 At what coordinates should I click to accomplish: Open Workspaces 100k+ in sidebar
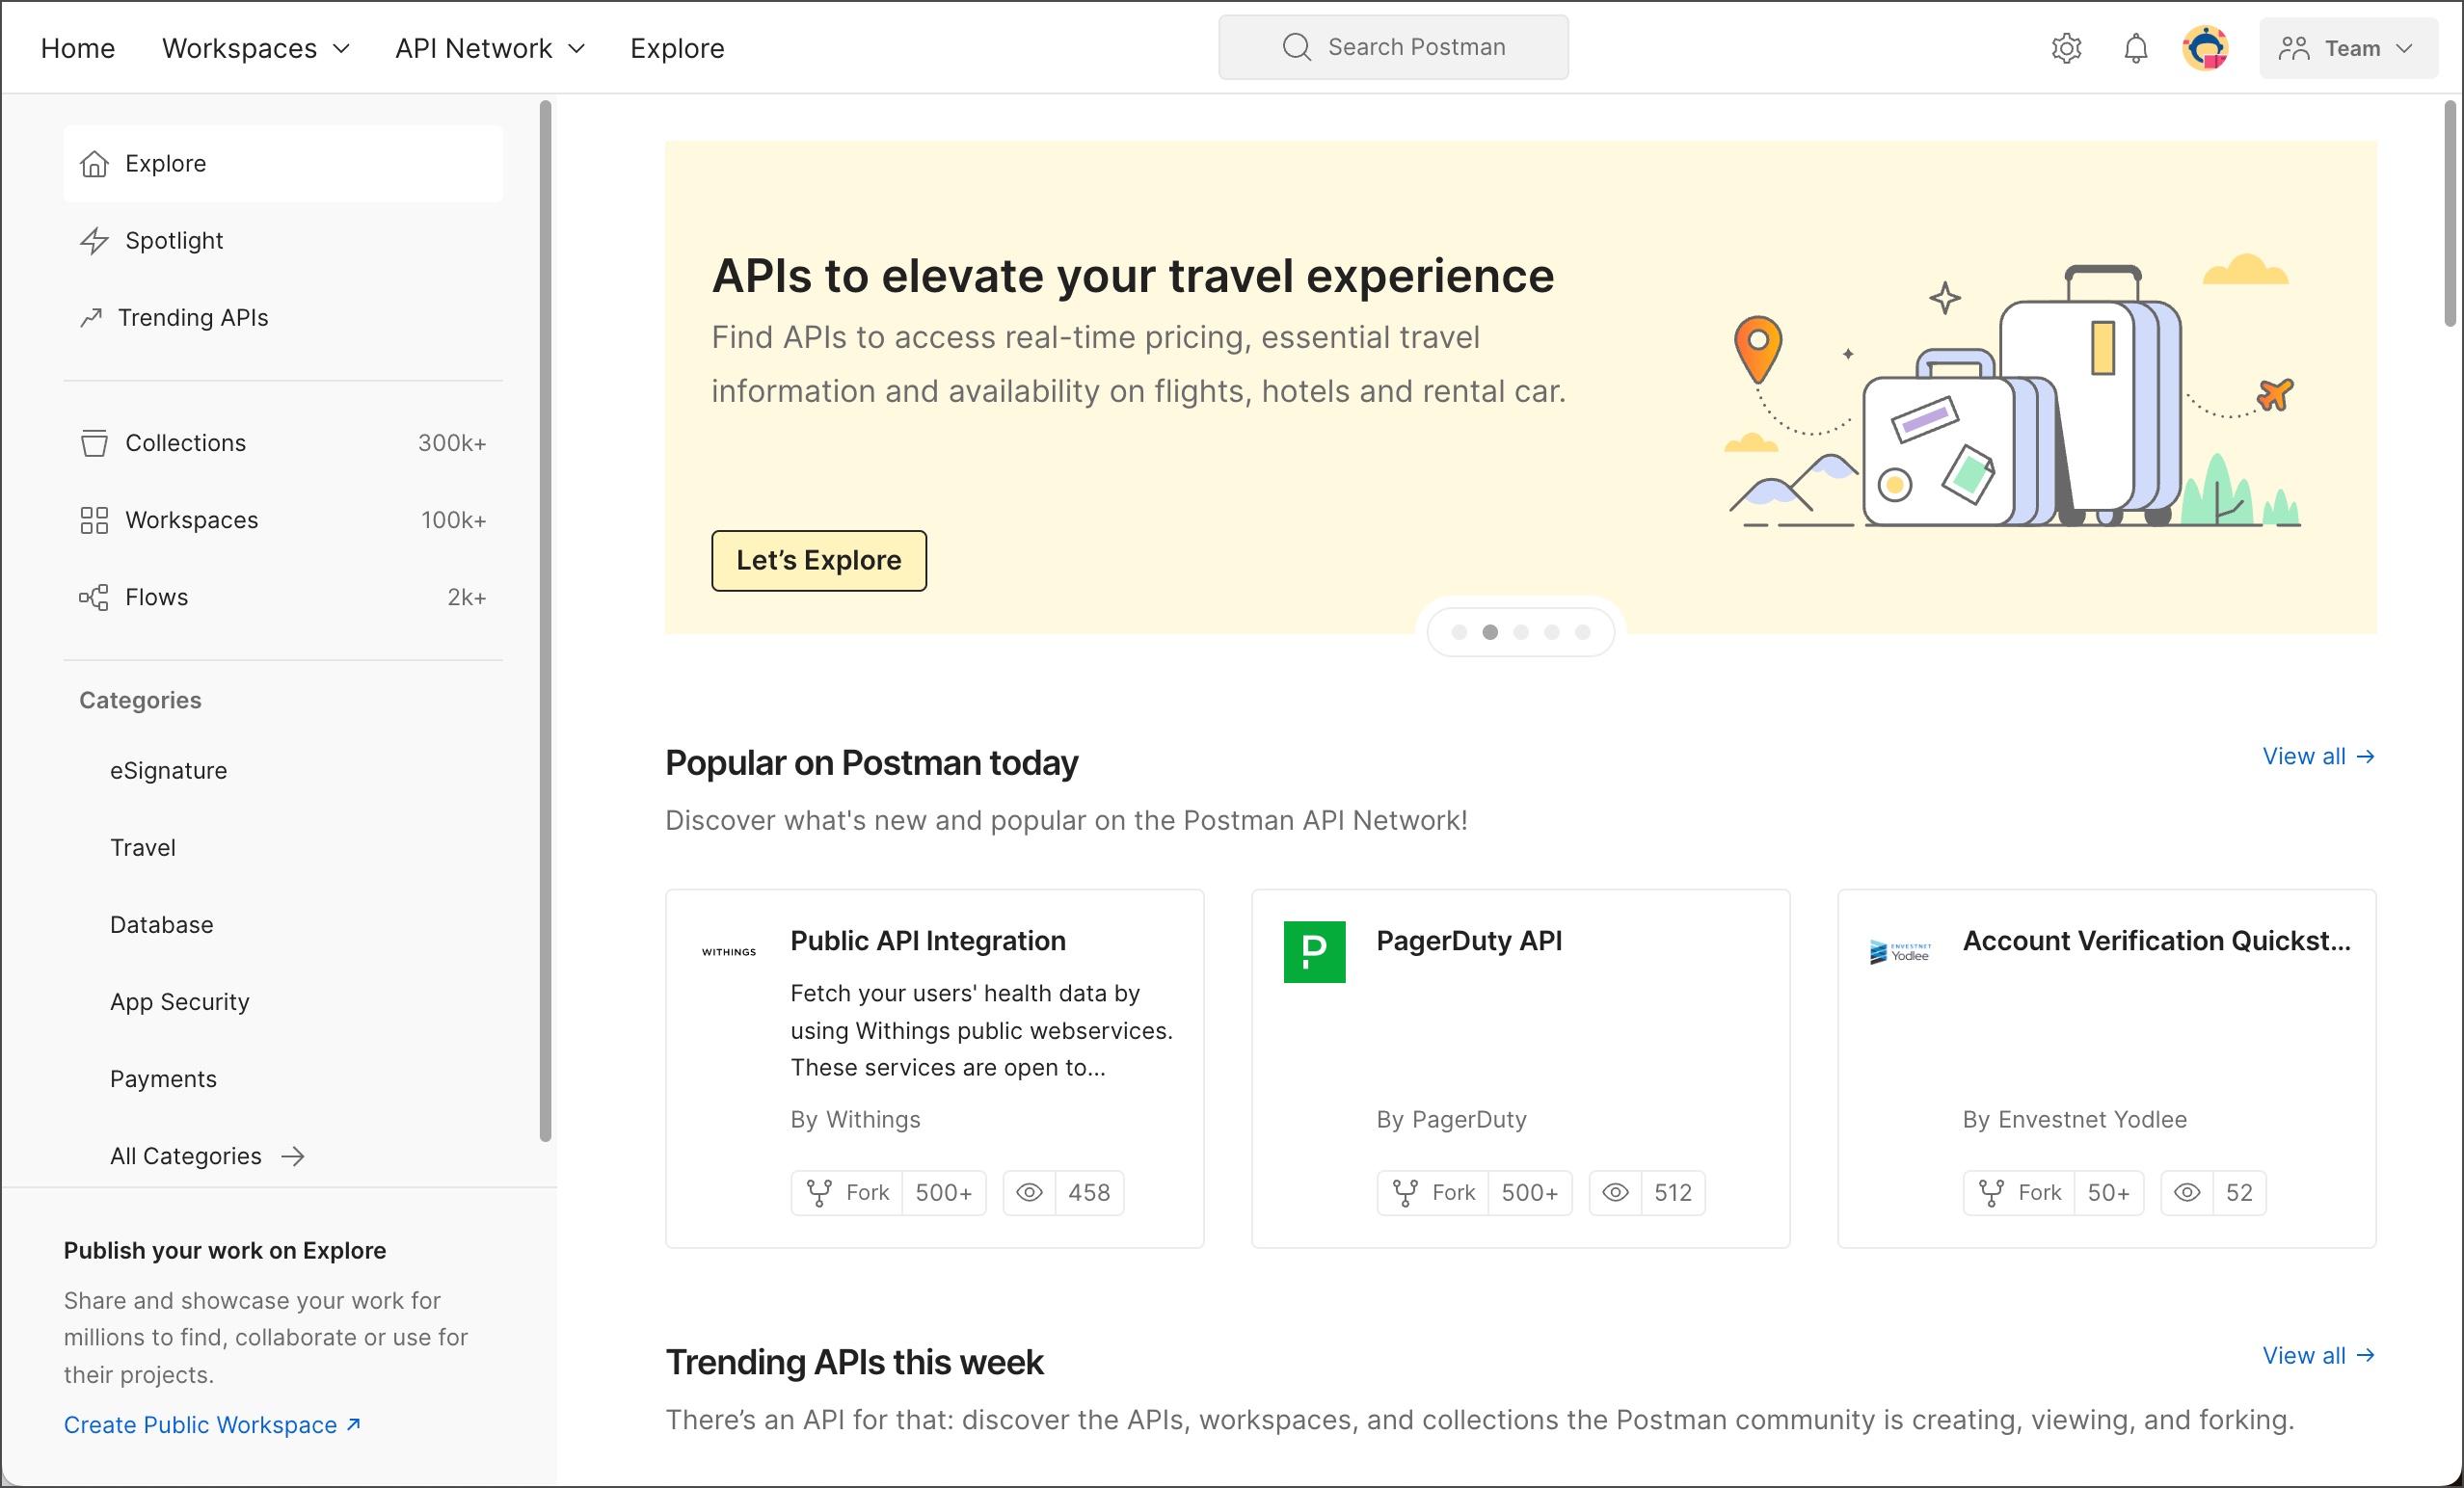[x=283, y=520]
